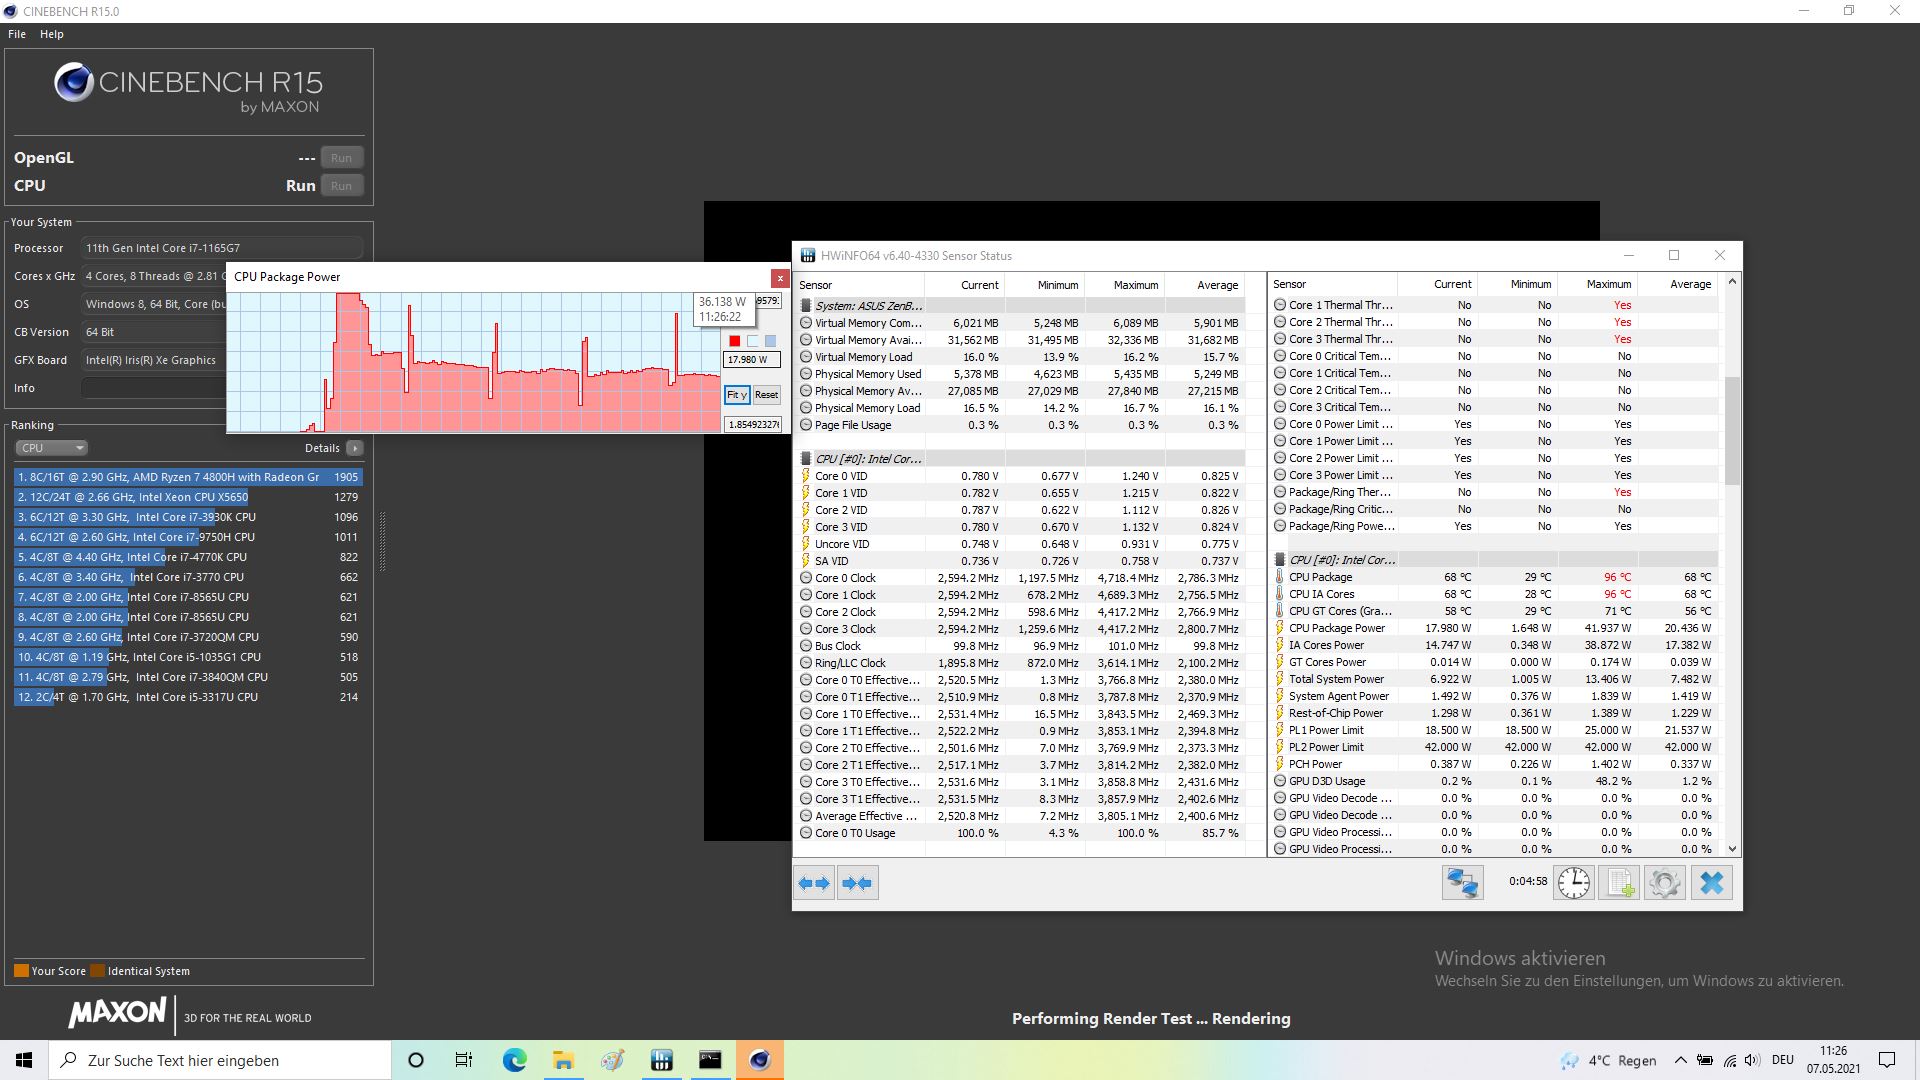
Task: Click the red graph color swatch
Action: coord(735,341)
